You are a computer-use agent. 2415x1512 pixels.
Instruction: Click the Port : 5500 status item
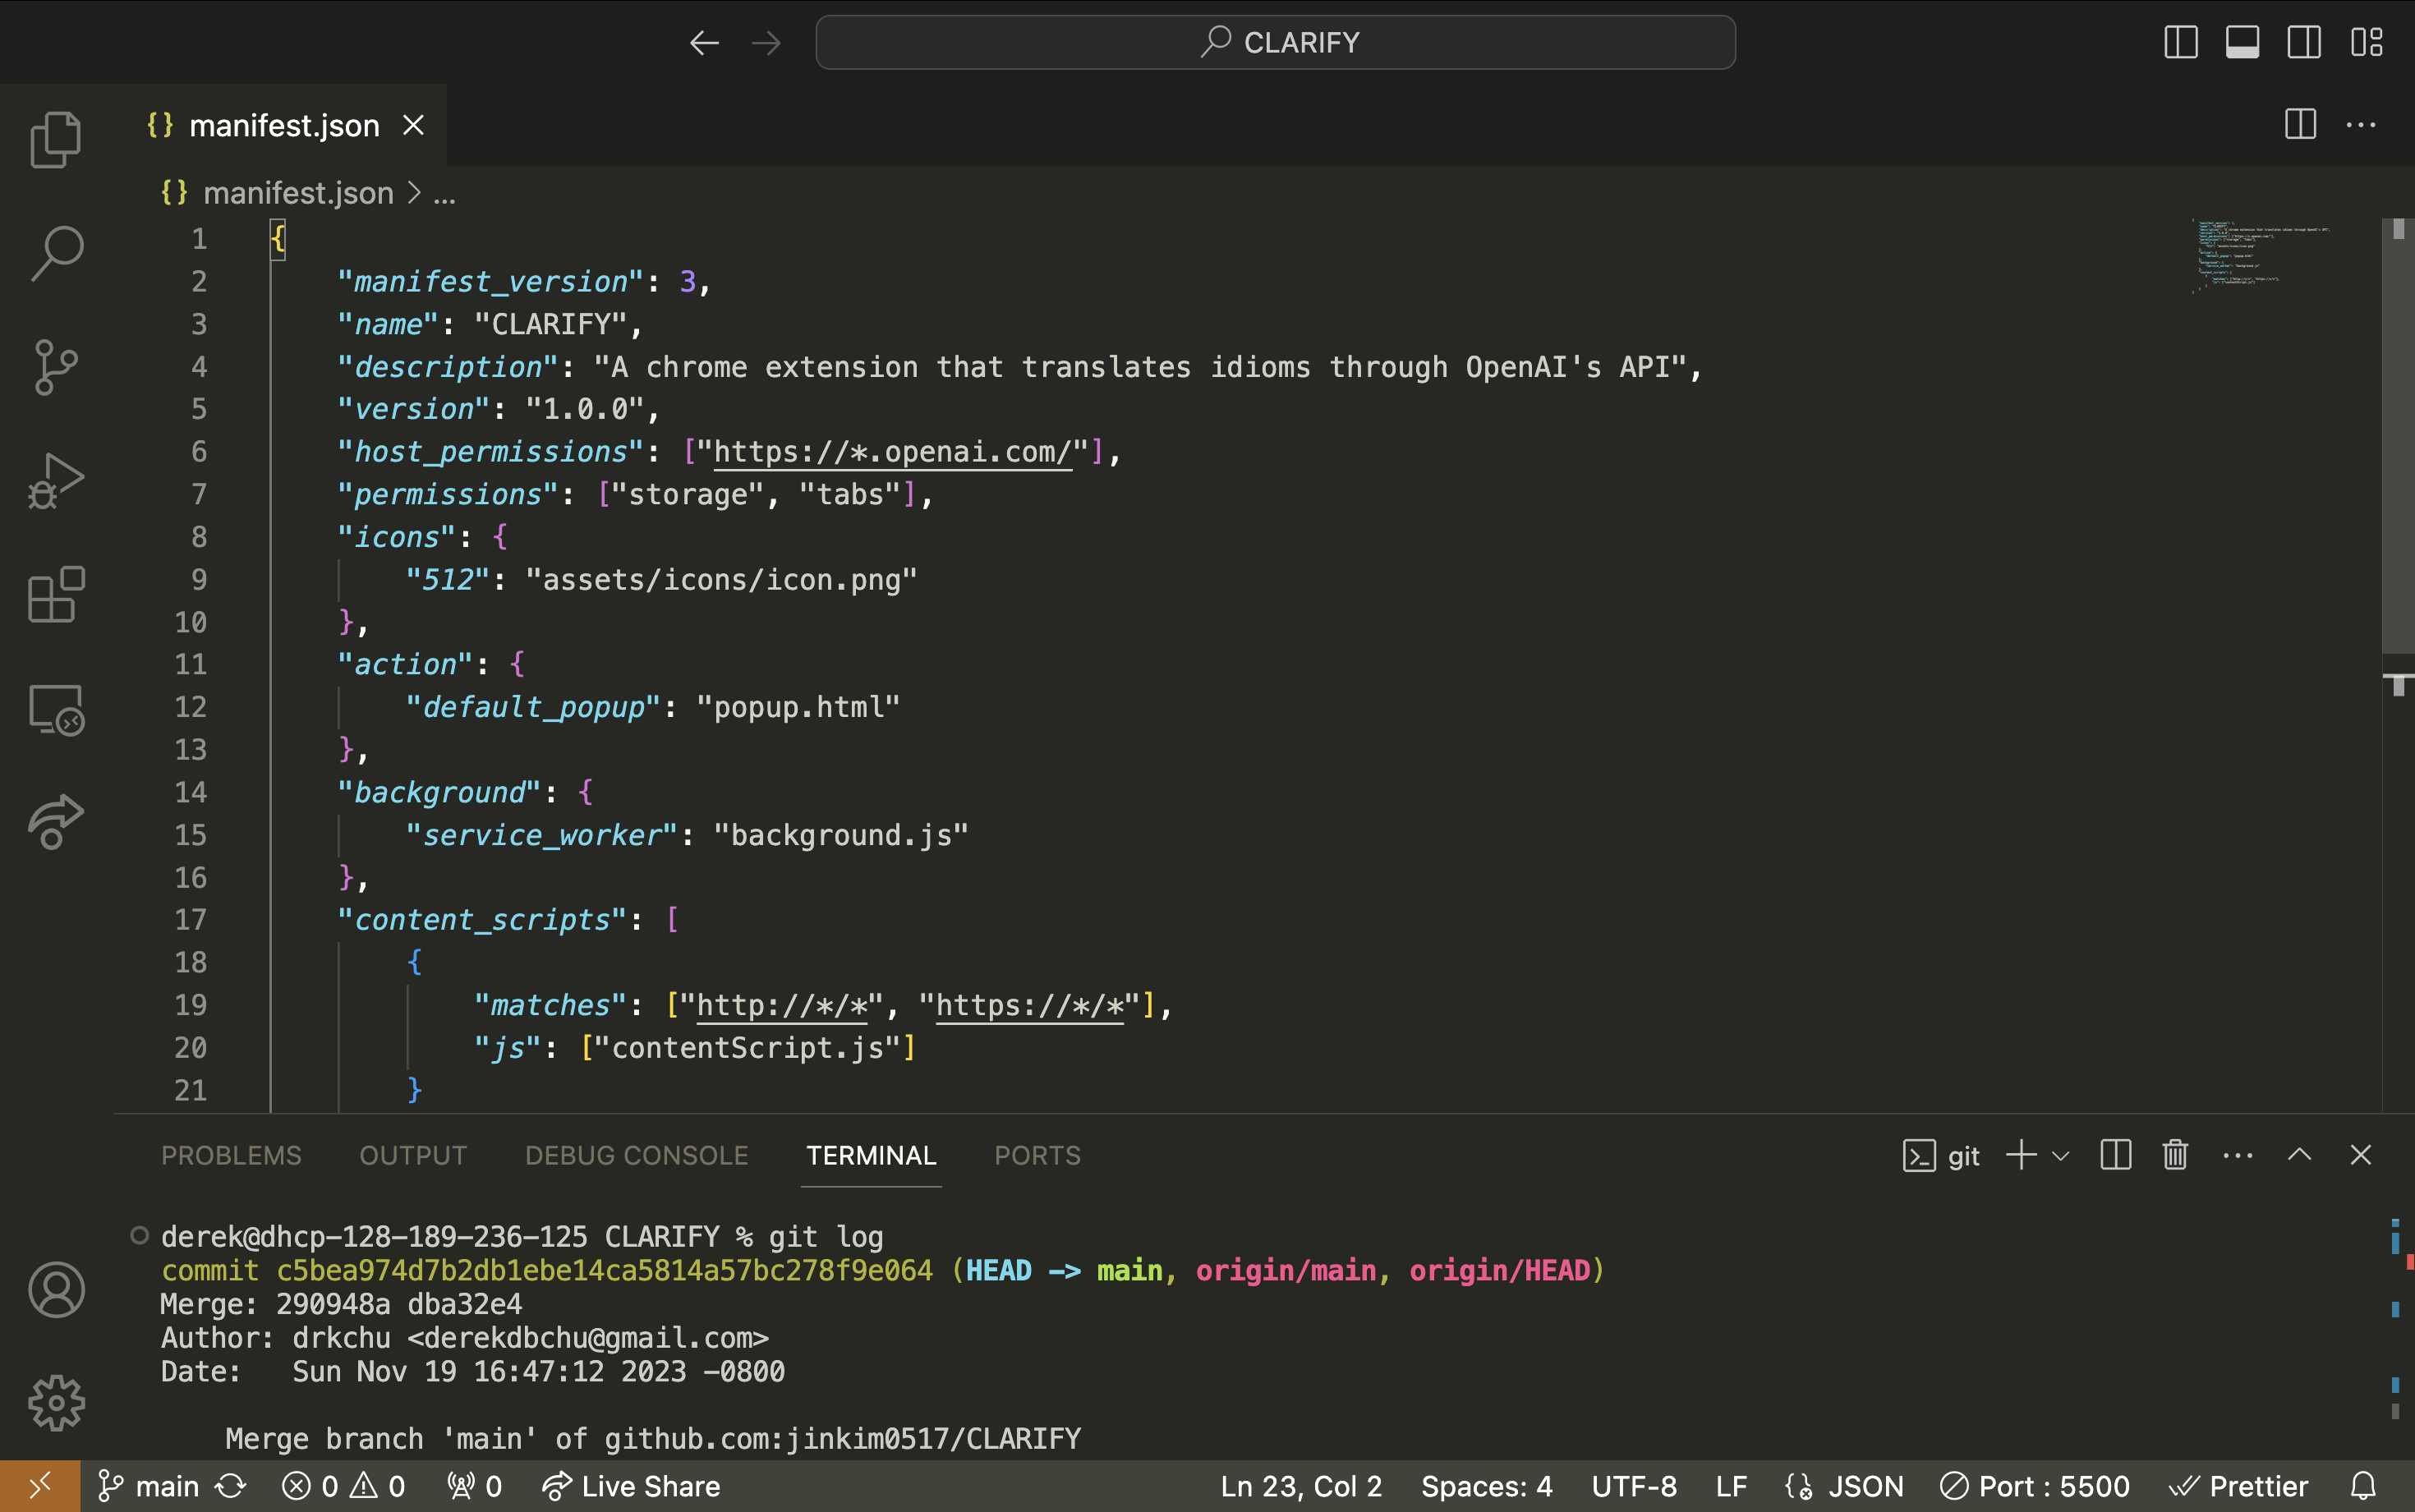point(2035,1486)
